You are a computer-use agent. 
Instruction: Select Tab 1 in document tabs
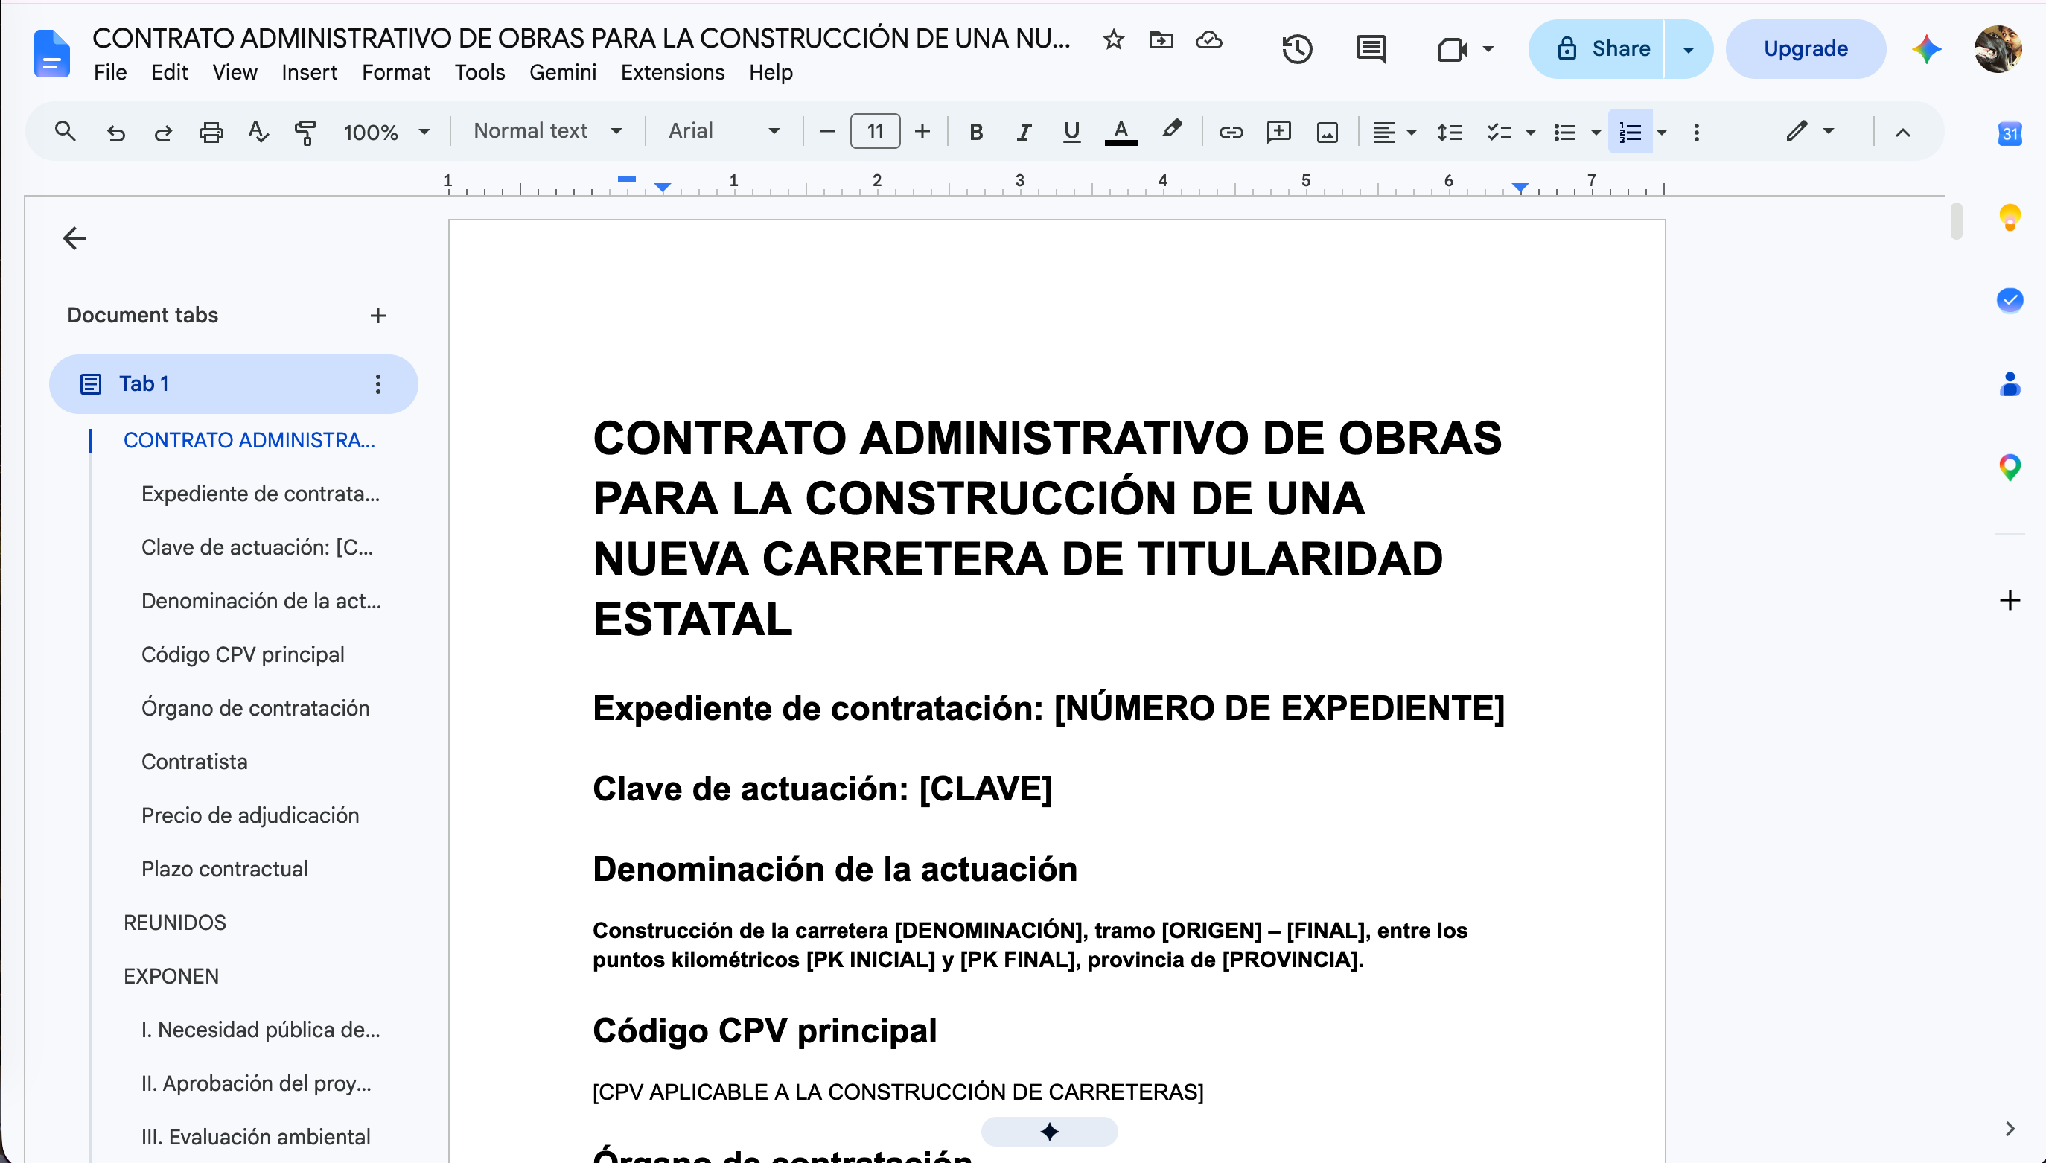click(x=233, y=384)
